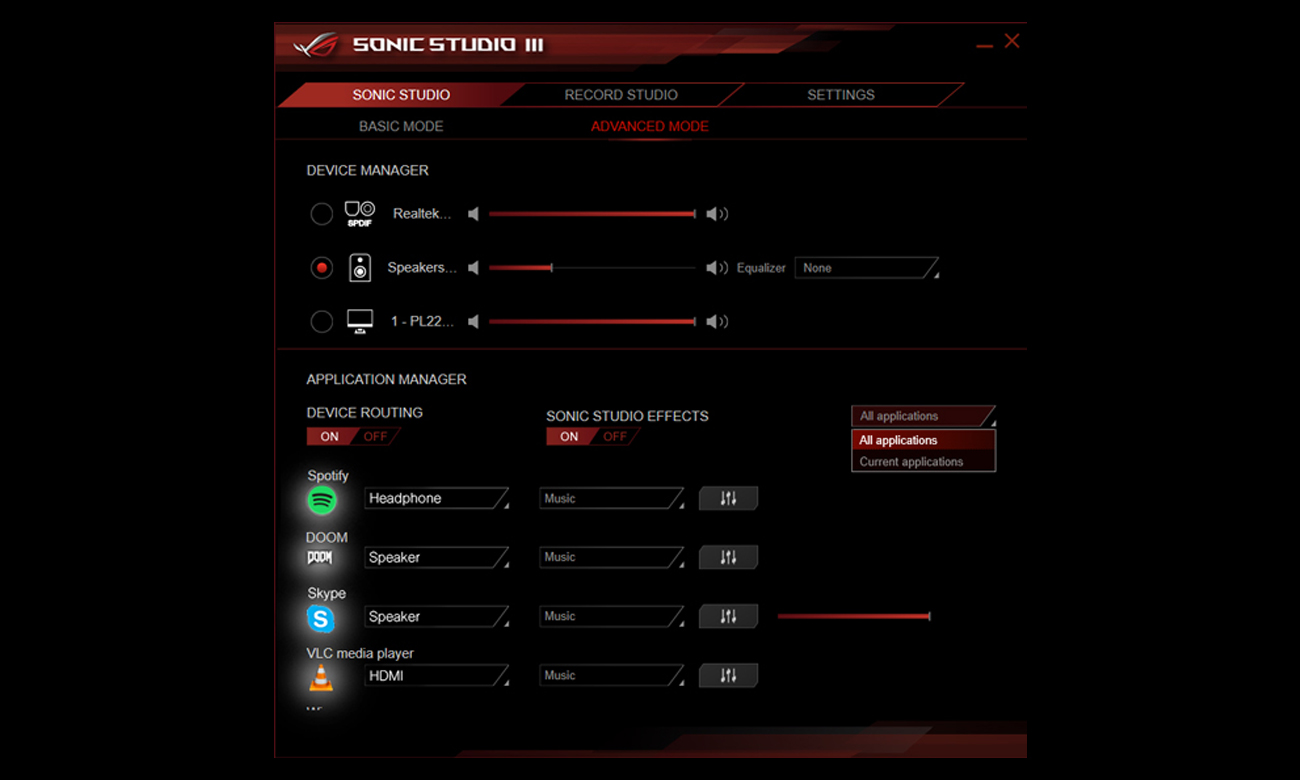Click the Realtek SPDIF device icon
This screenshot has height=780, width=1300.
tap(360, 214)
